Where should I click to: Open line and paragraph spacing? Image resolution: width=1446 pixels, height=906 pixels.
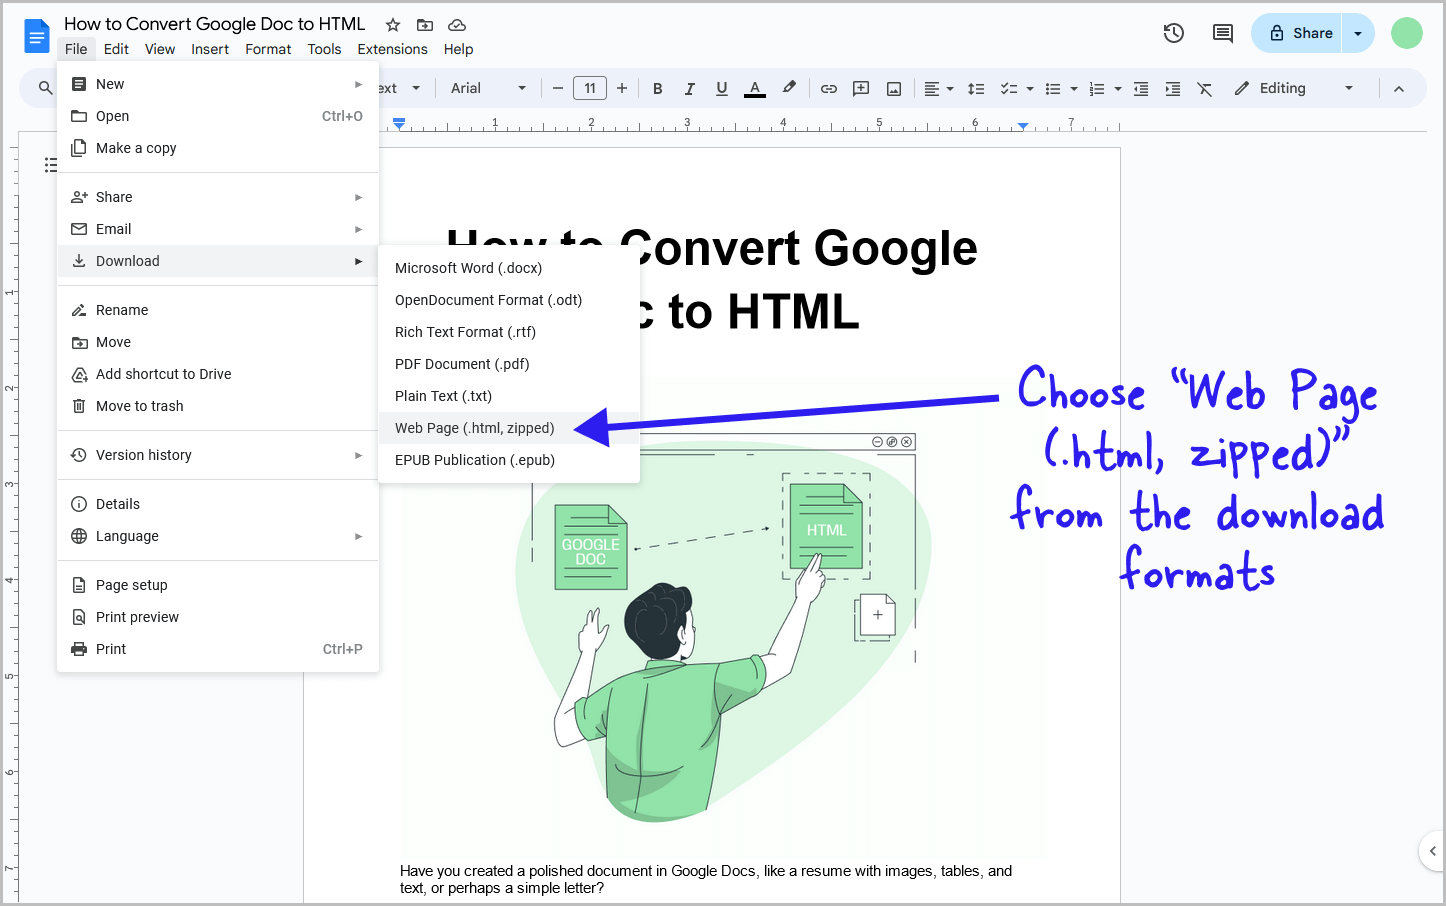977,88
